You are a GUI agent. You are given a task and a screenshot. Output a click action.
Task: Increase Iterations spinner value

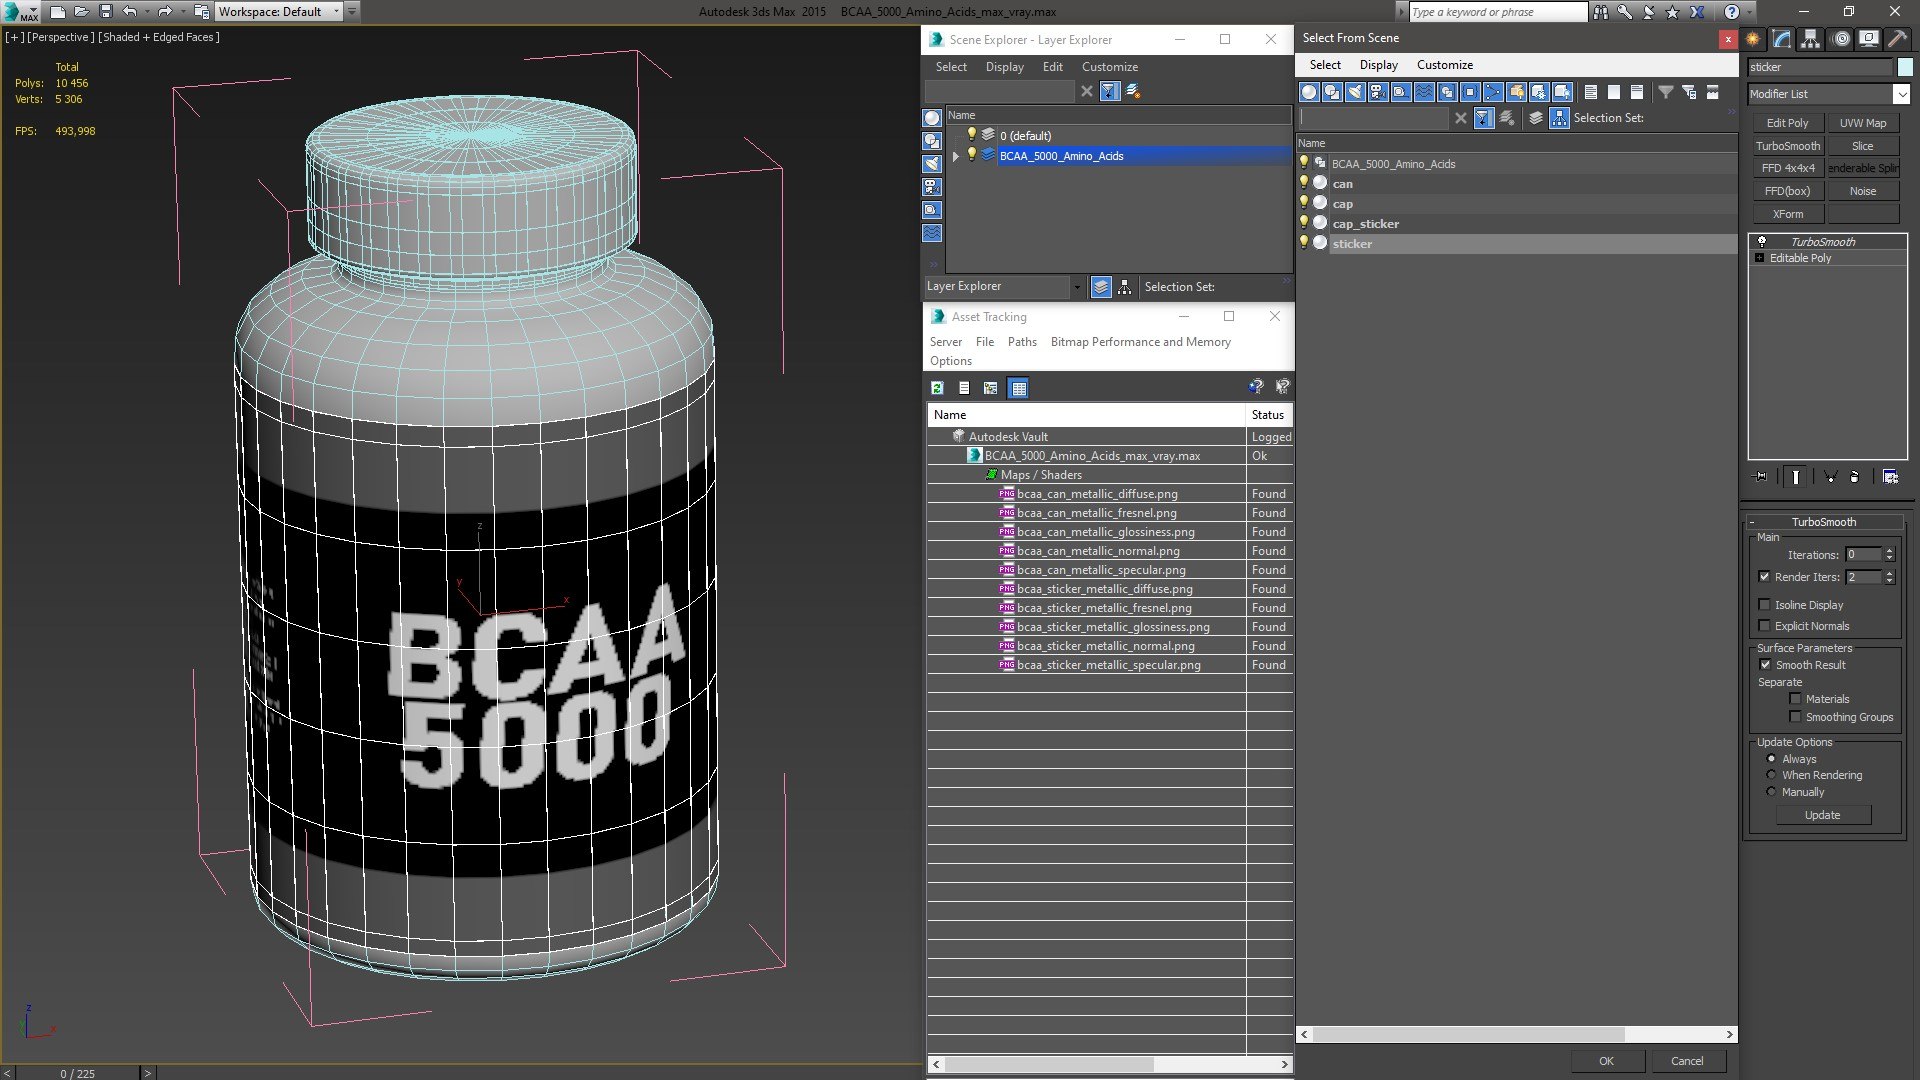[x=1889, y=551]
